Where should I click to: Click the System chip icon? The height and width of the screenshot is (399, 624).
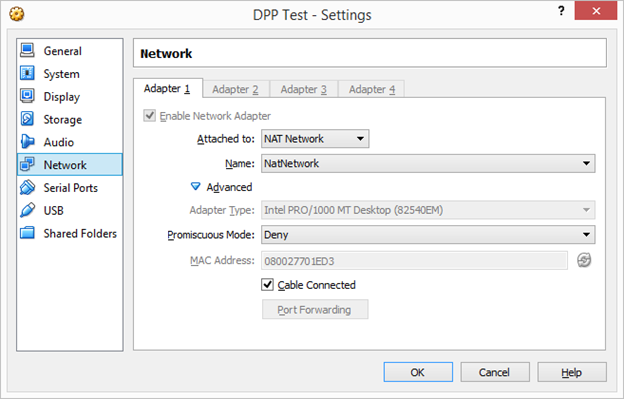click(27, 74)
